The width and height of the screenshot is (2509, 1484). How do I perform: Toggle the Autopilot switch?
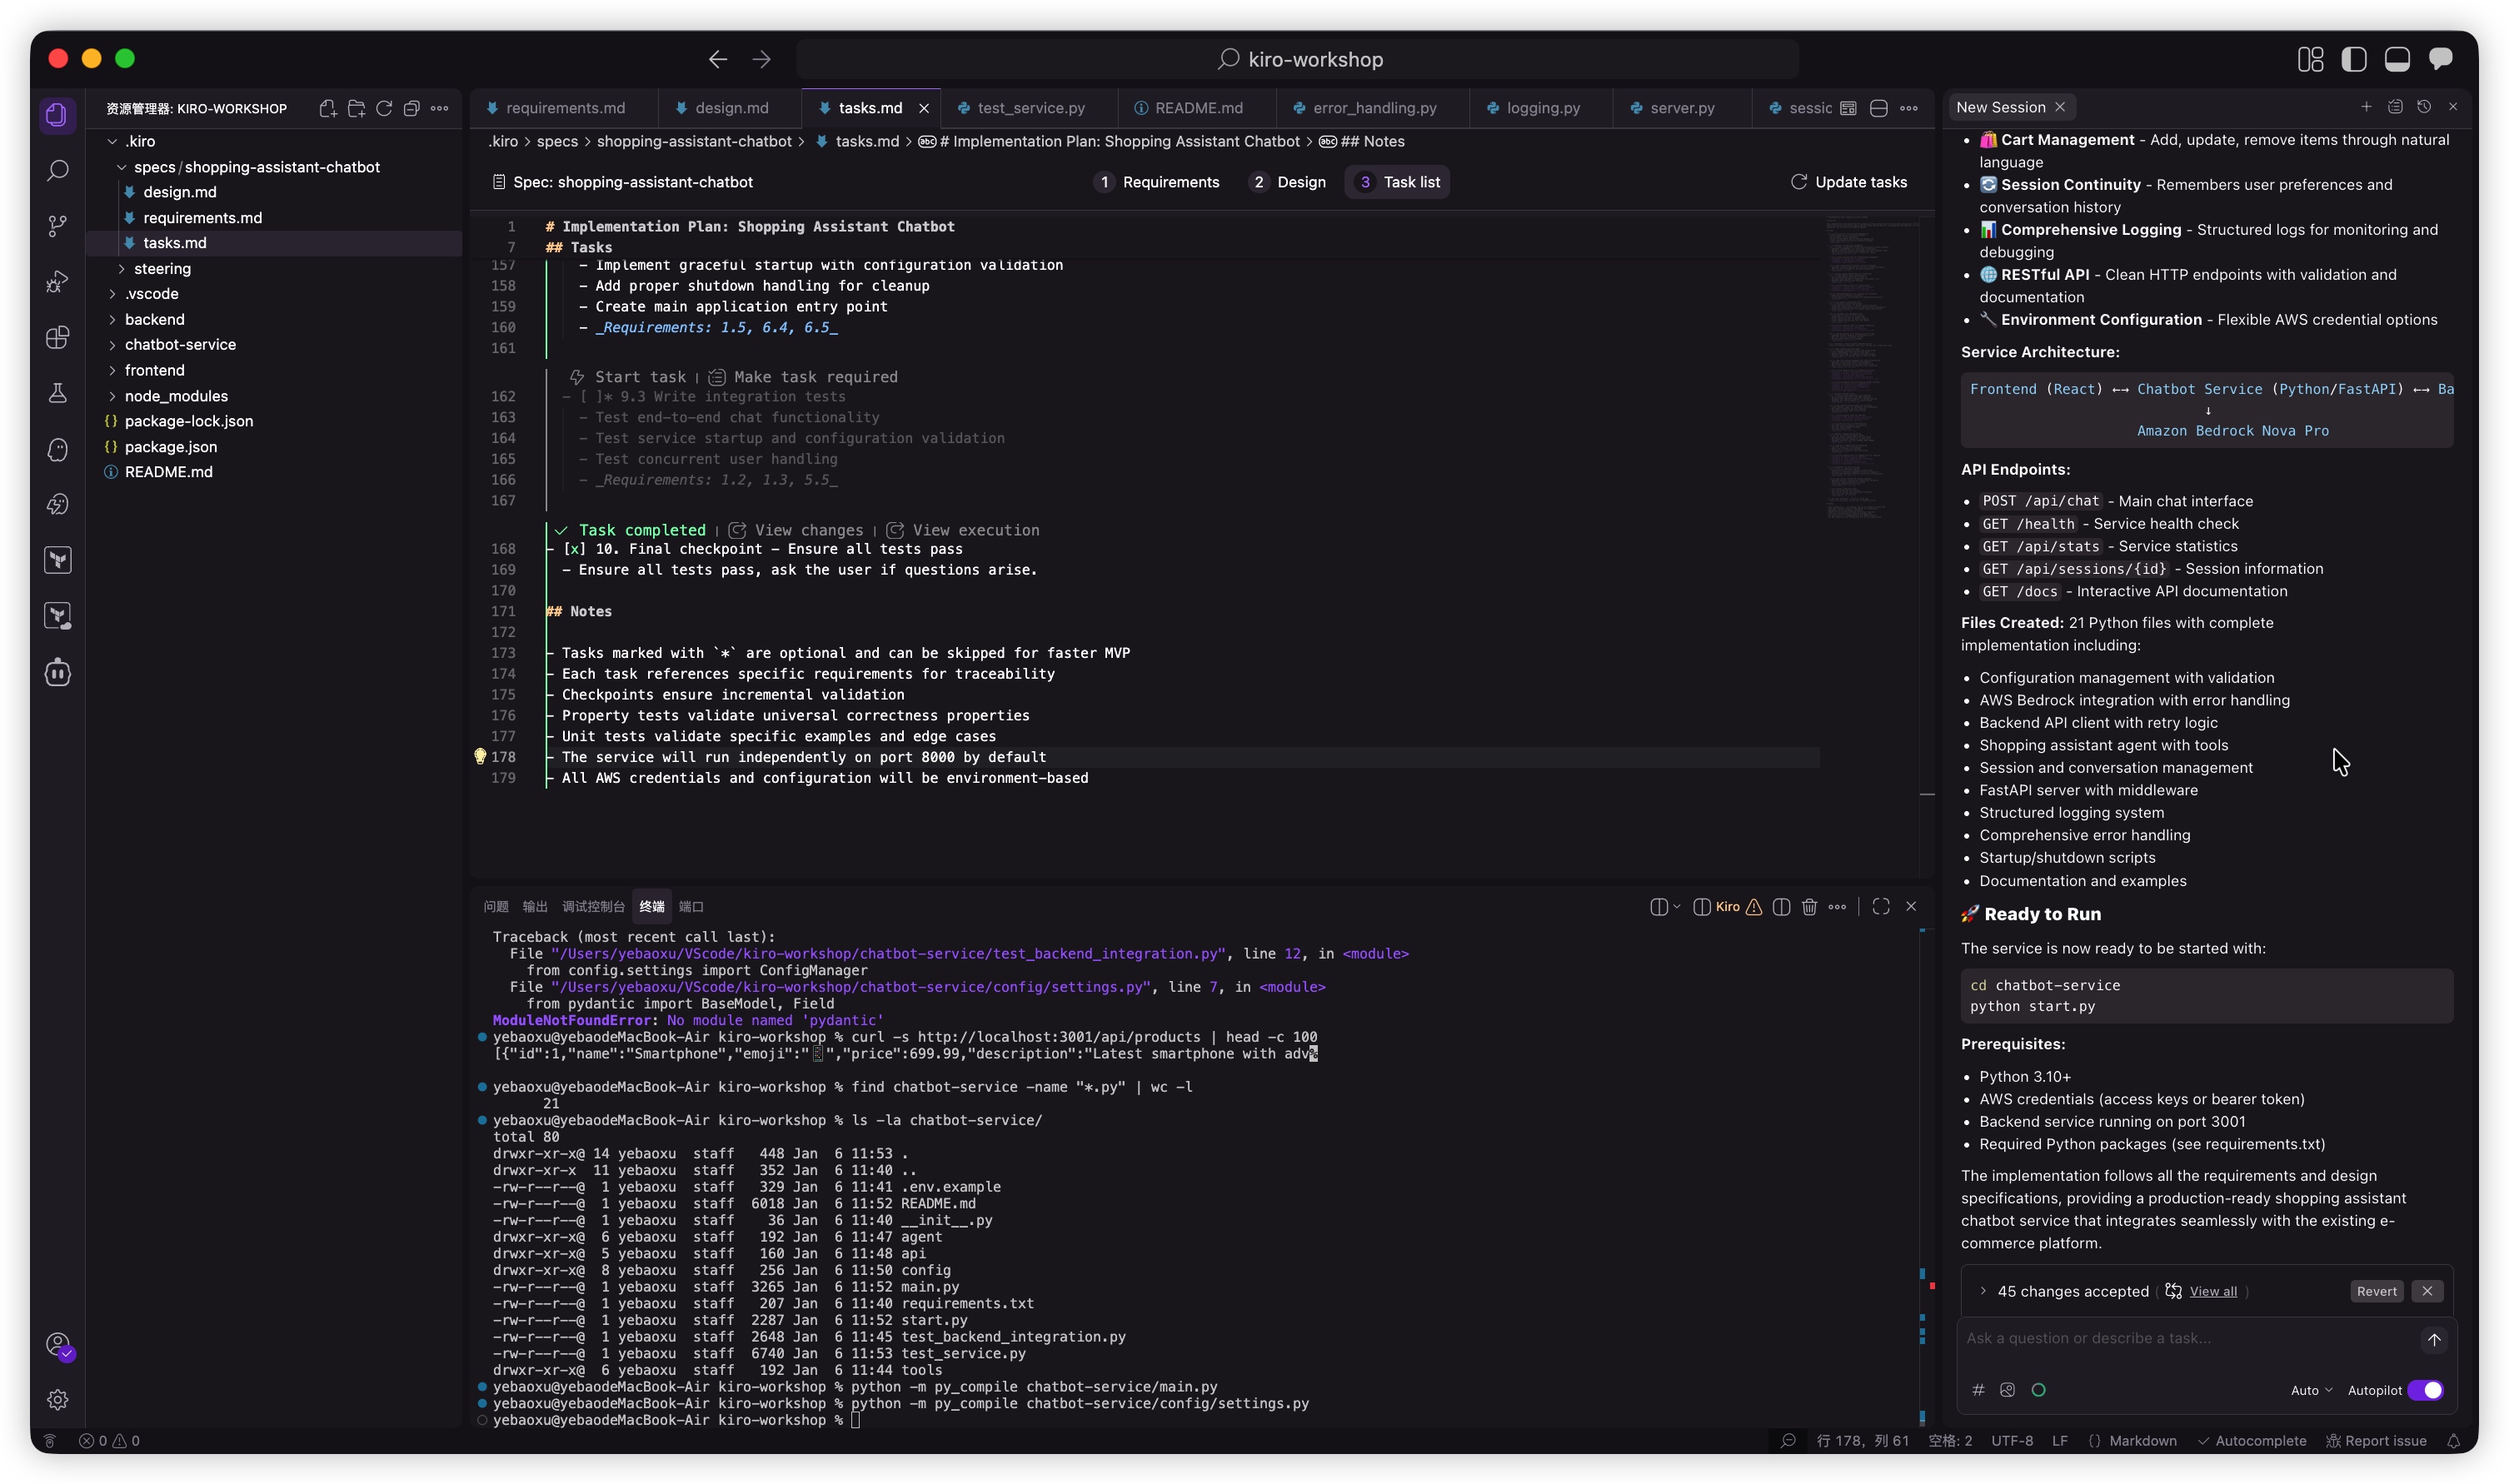tap(2425, 1390)
